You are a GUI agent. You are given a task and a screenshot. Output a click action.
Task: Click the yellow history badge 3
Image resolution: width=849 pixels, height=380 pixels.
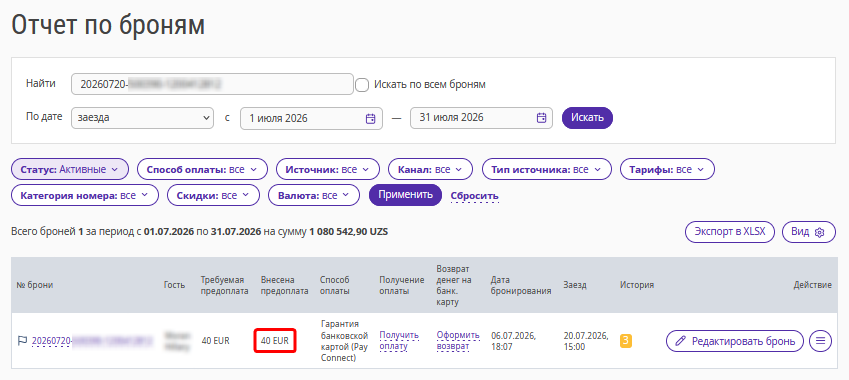pyautogui.click(x=626, y=341)
